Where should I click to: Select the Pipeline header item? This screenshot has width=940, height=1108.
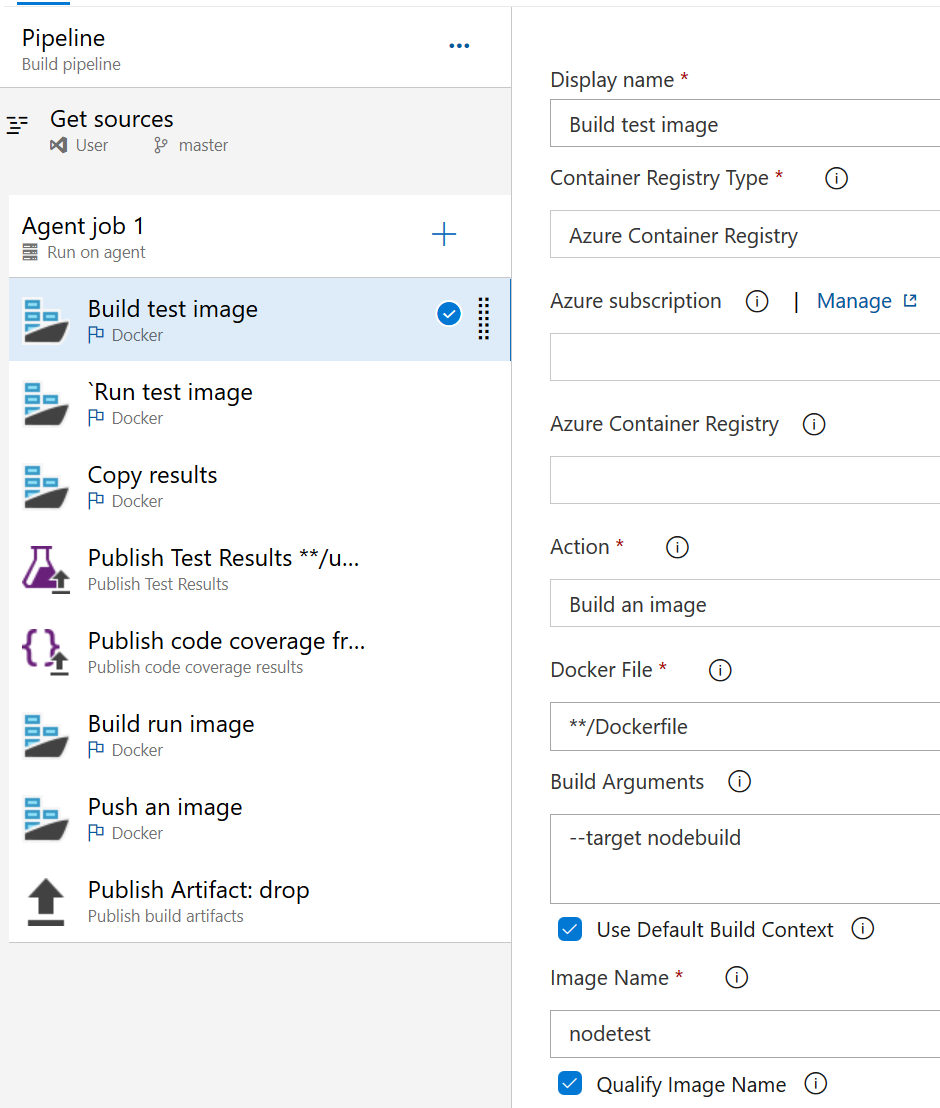tap(256, 48)
